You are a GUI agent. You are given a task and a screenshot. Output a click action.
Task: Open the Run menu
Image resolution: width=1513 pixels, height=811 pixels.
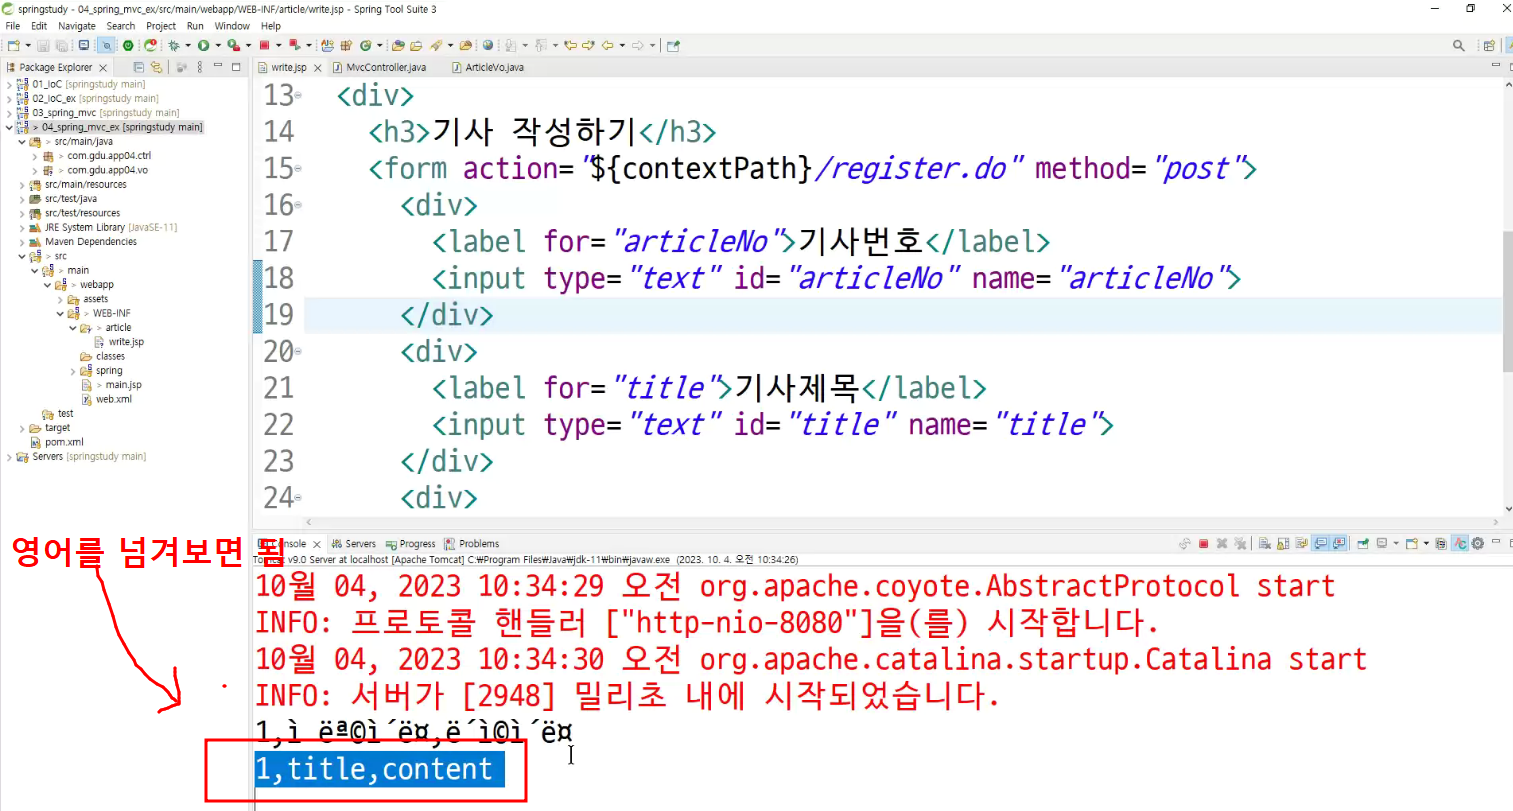pyautogui.click(x=195, y=26)
